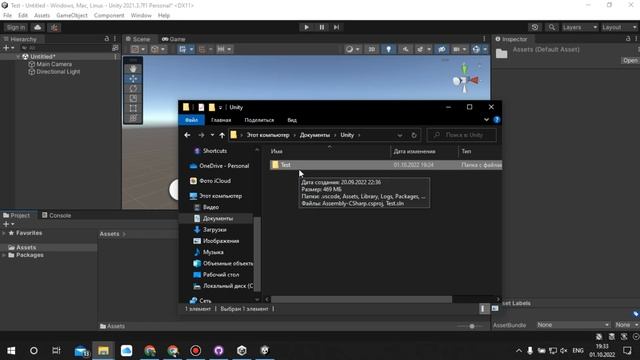The width and height of the screenshot is (640, 360).
Task: Expand Packages folder in Project panel
Action: (x=4, y=255)
